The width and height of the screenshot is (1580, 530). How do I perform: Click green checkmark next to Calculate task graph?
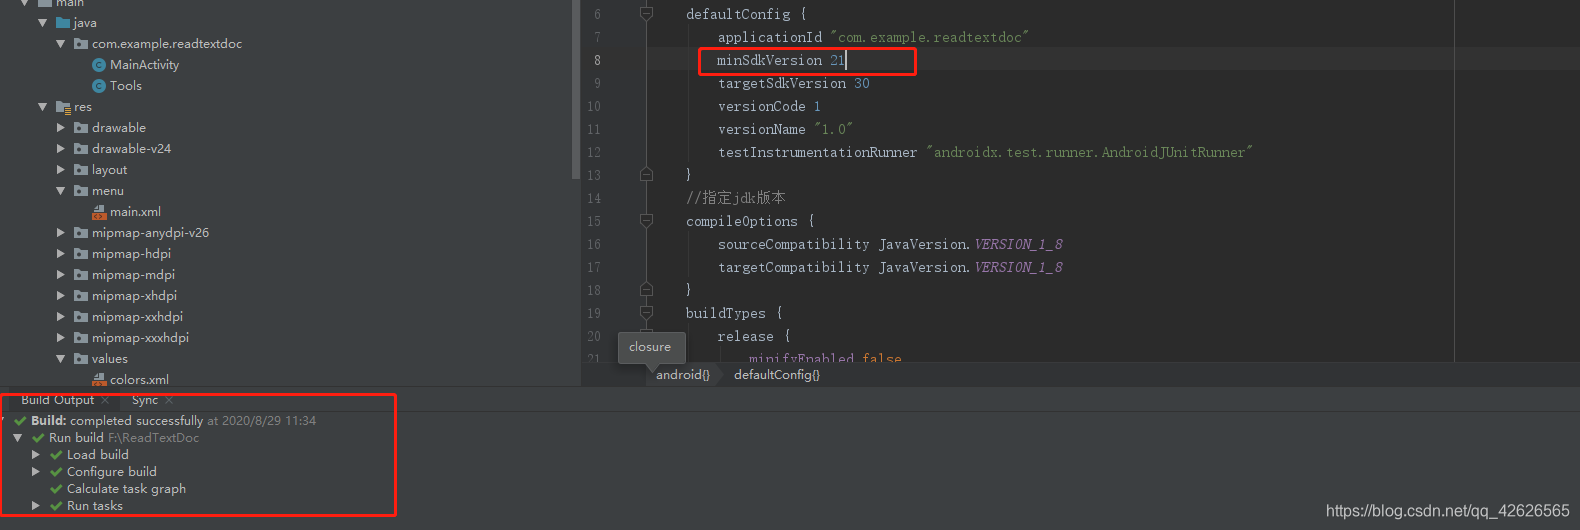coord(56,489)
